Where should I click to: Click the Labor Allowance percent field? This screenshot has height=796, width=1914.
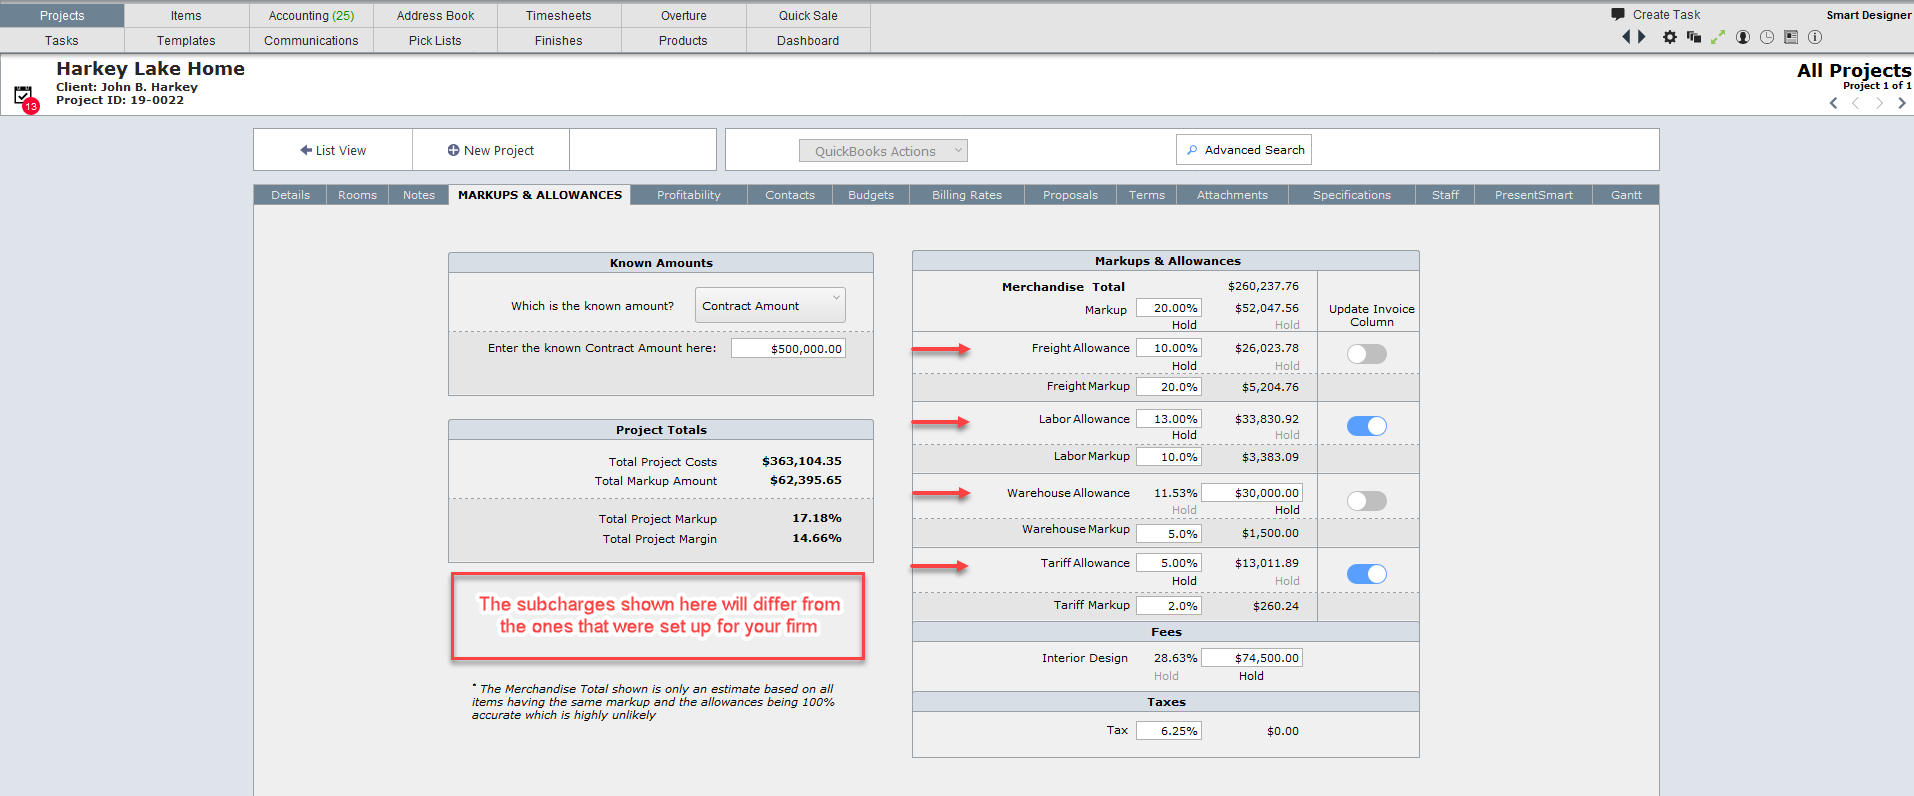pyautogui.click(x=1168, y=419)
